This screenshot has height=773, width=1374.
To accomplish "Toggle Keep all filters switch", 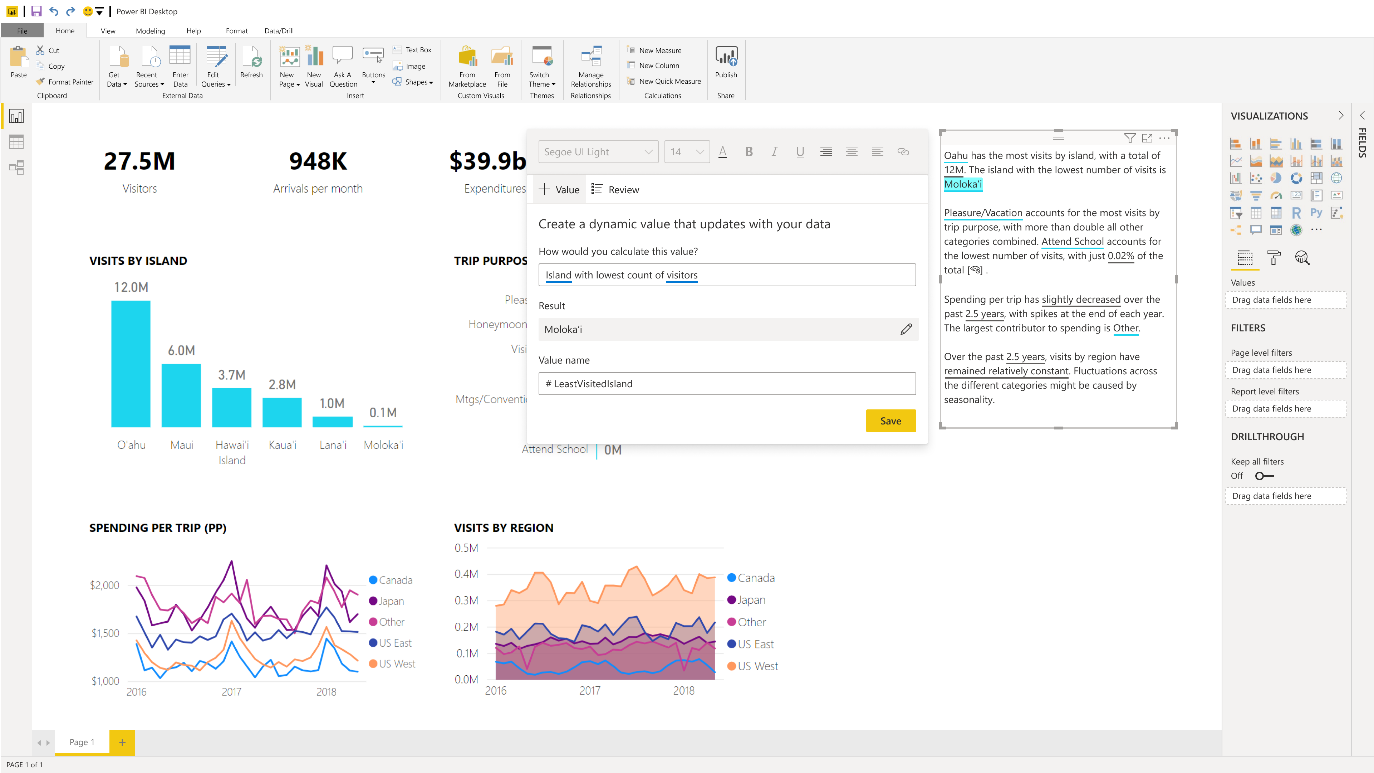I will click(x=1264, y=476).
